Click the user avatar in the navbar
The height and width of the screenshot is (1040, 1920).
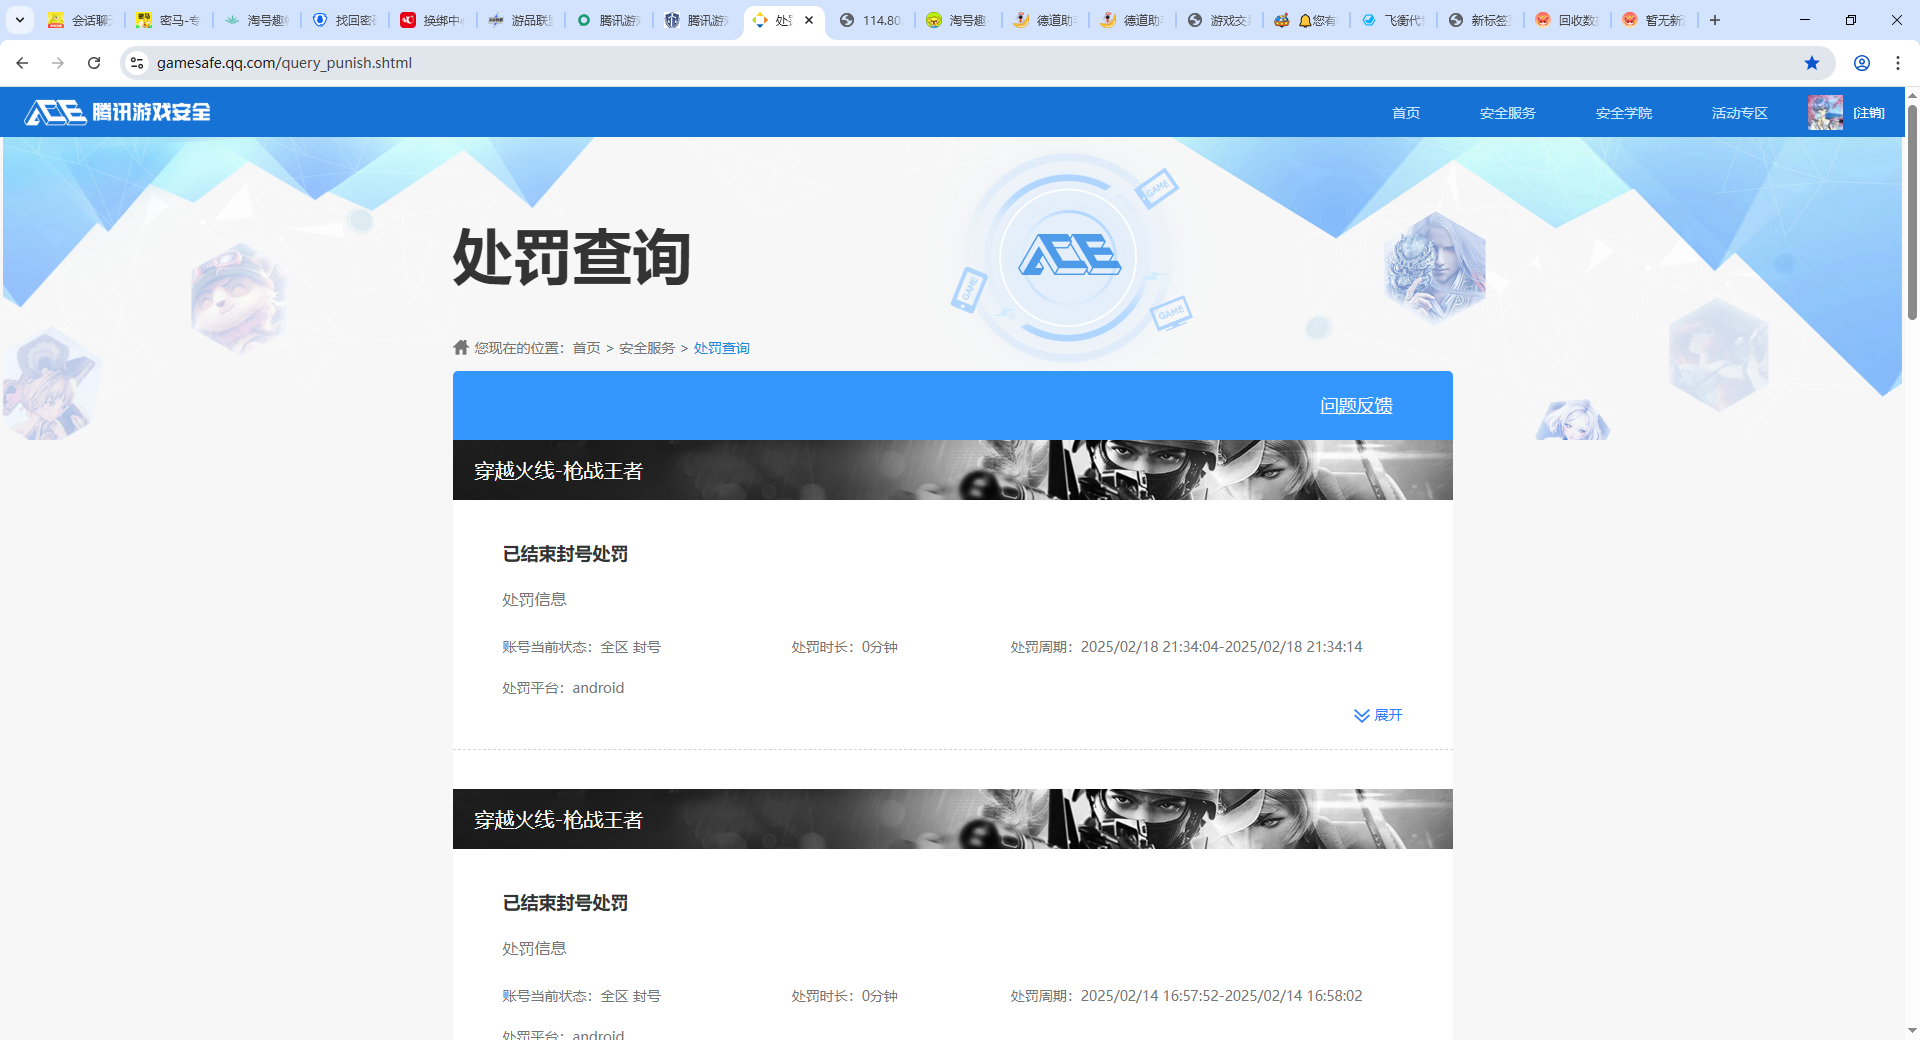(x=1824, y=112)
